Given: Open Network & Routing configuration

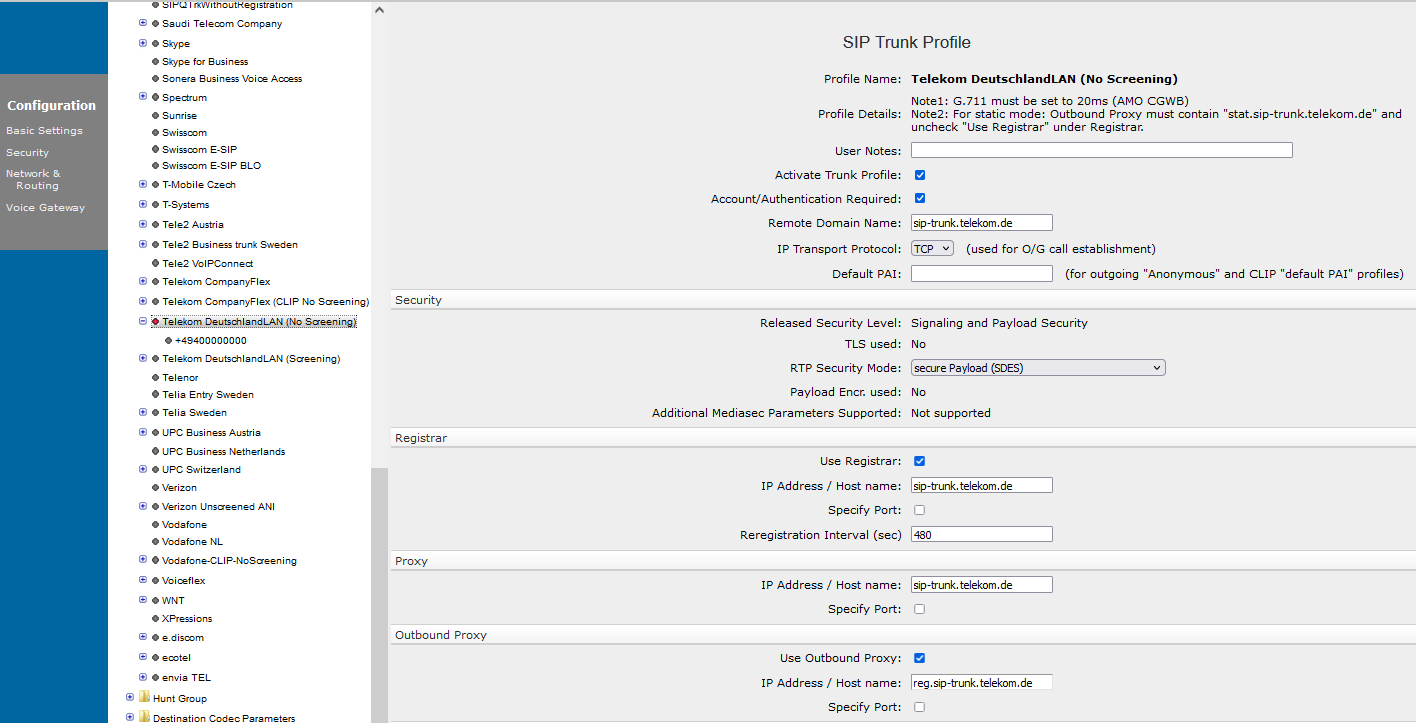Looking at the screenshot, I should (33, 180).
